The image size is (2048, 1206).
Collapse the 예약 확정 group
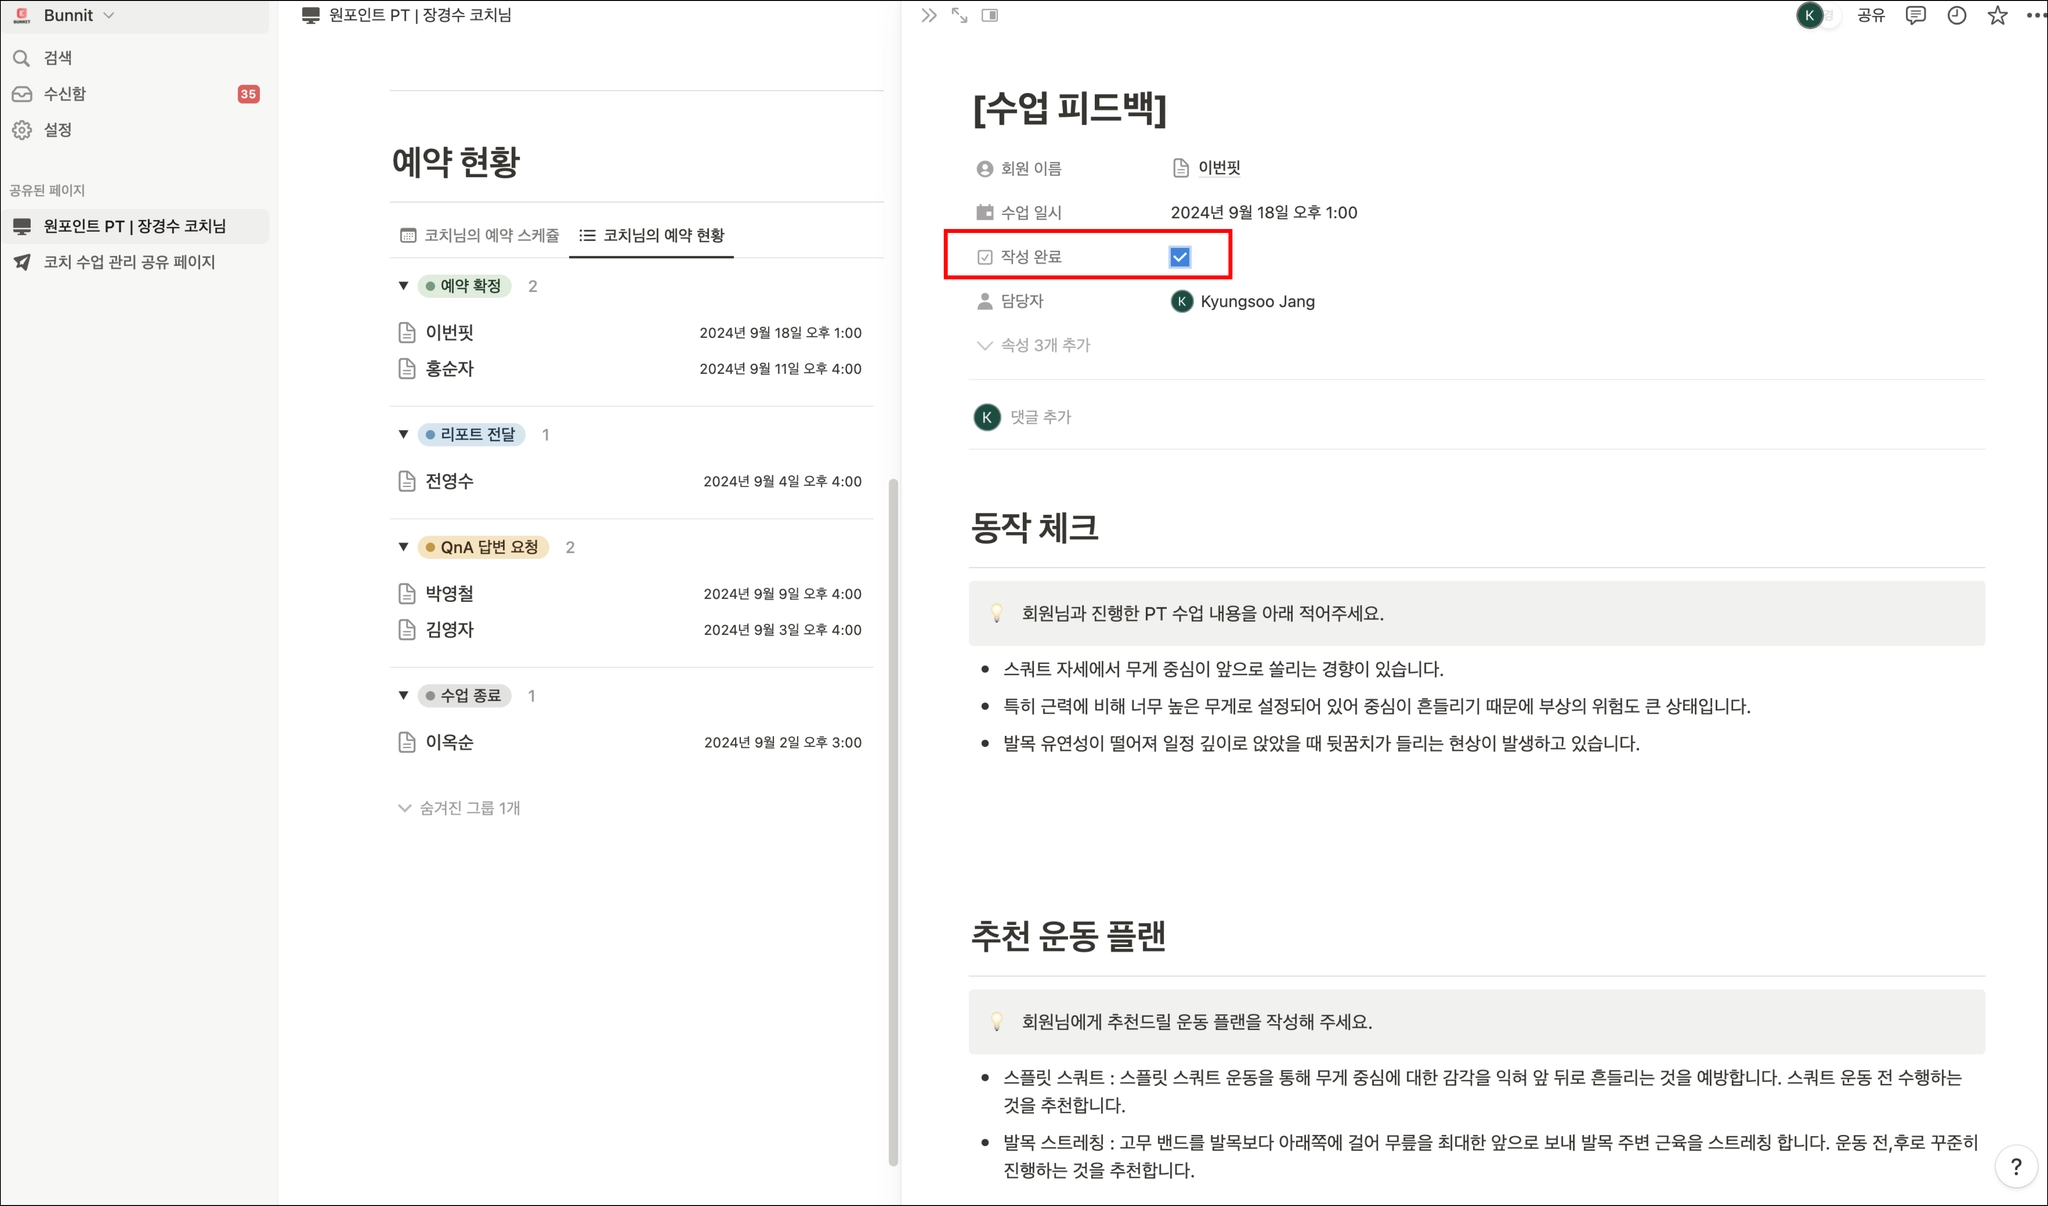(x=403, y=286)
